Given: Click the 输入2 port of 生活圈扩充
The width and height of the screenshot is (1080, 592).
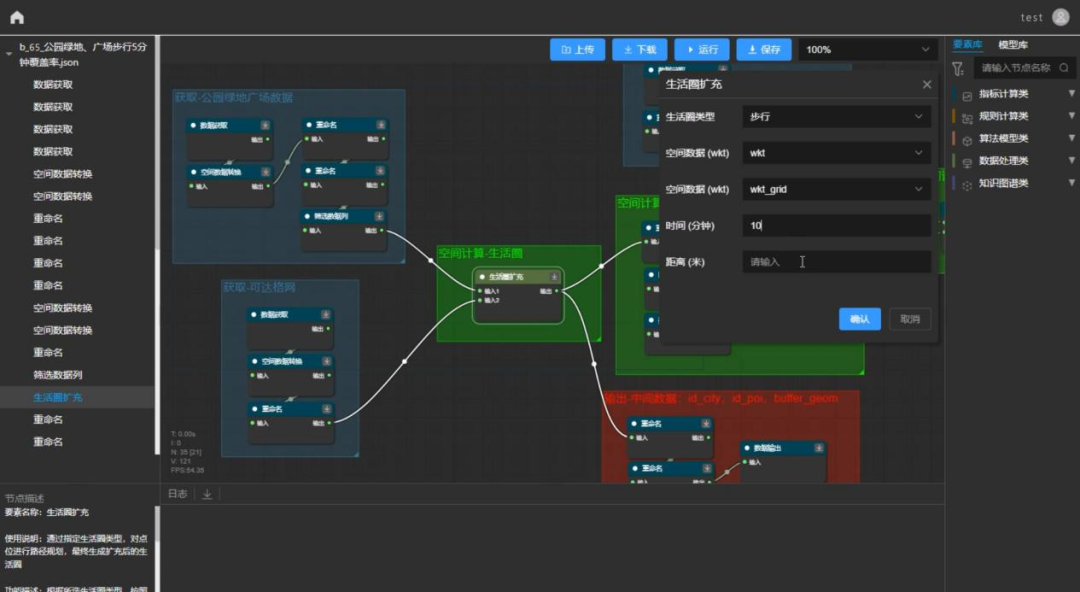Looking at the screenshot, I should click(480, 300).
